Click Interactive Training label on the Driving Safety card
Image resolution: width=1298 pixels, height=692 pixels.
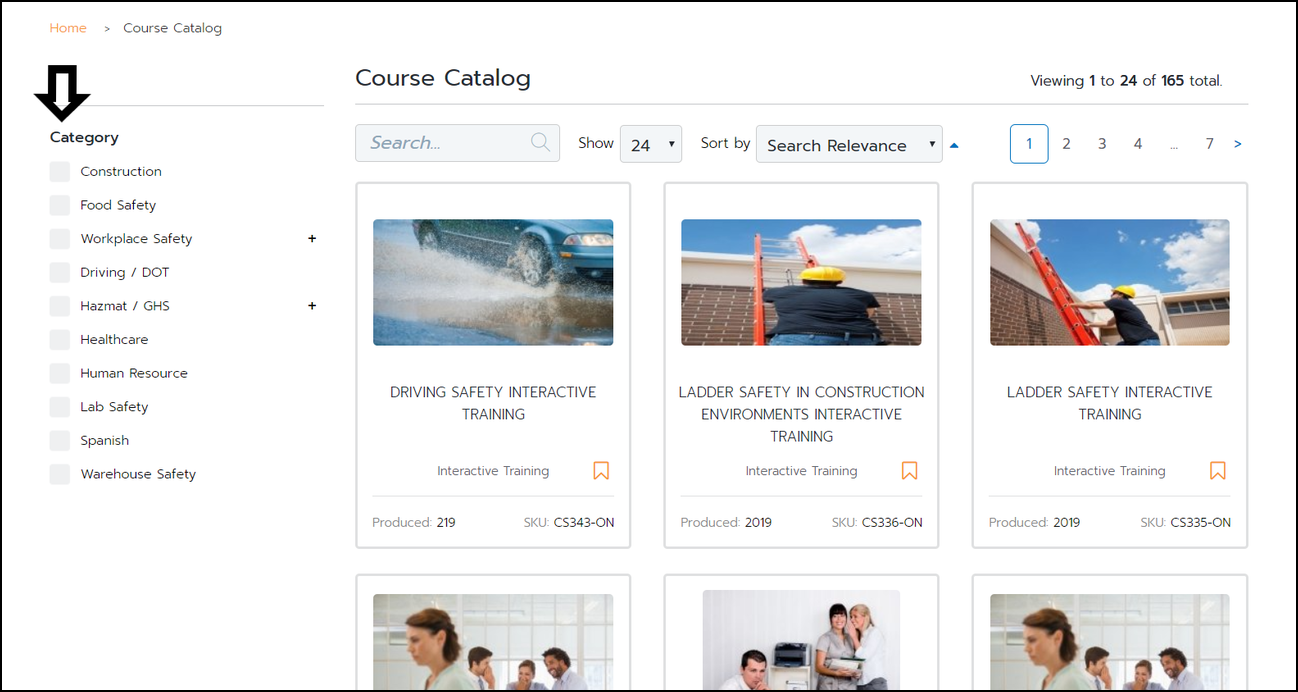[493, 471]
